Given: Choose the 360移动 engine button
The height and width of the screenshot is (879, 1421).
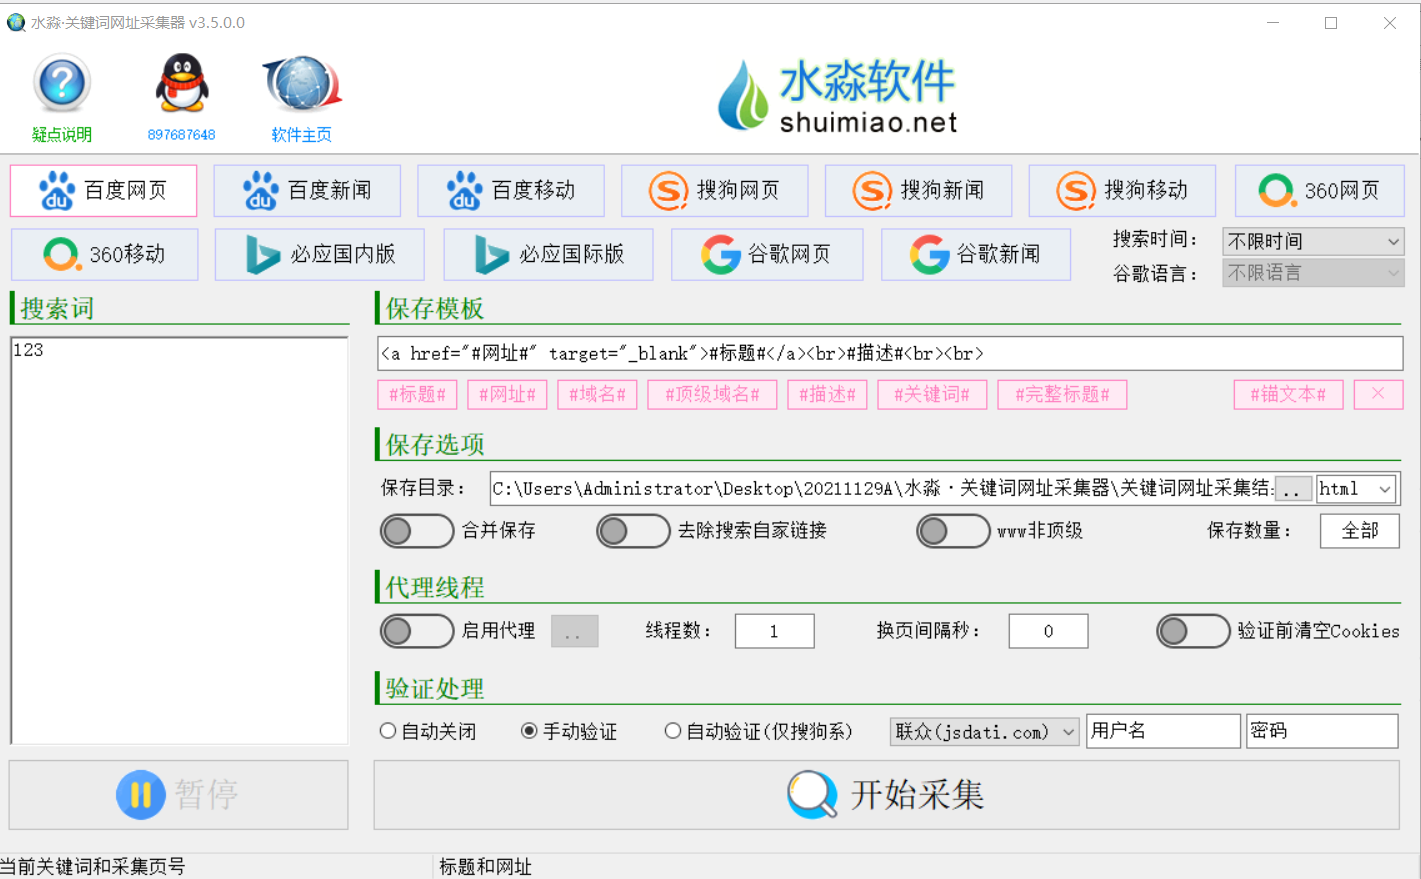Looking at the screenshot, I should pyautogui.click(x=105, y=255).
